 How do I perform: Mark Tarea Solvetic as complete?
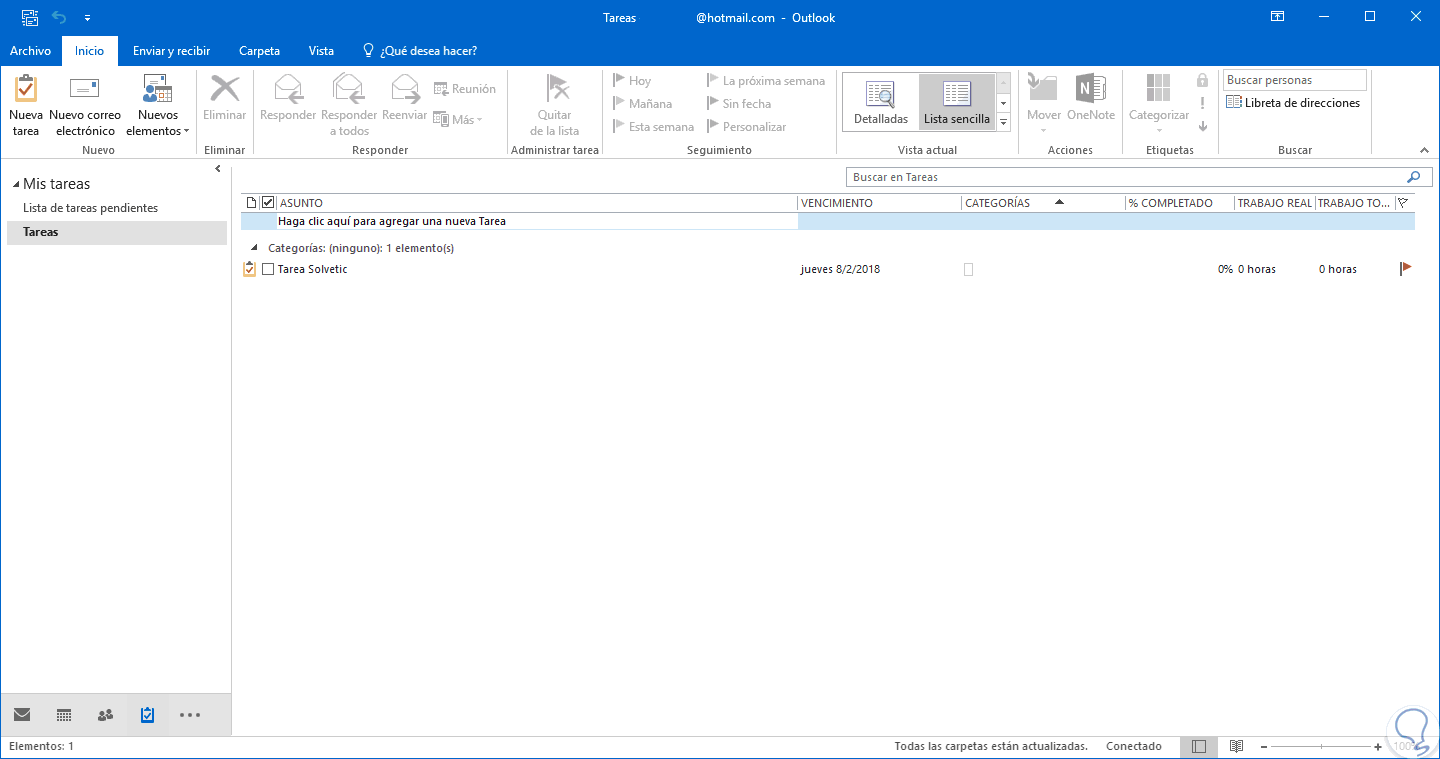pyautogui.click(x=268, y=269)
